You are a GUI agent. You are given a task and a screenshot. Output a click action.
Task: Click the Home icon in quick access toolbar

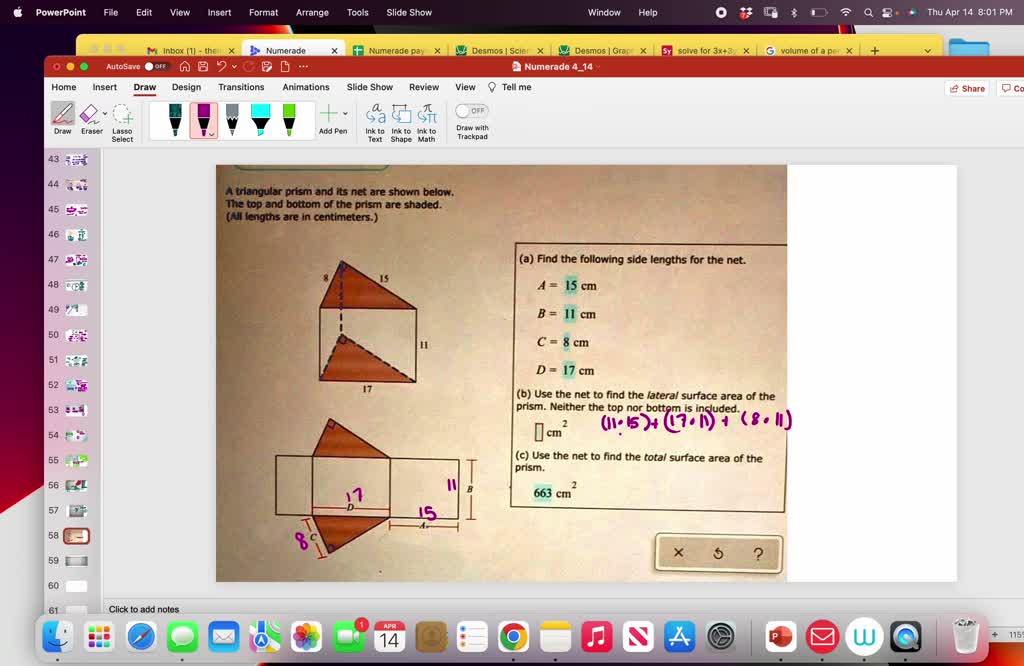[x=183, y=67]
